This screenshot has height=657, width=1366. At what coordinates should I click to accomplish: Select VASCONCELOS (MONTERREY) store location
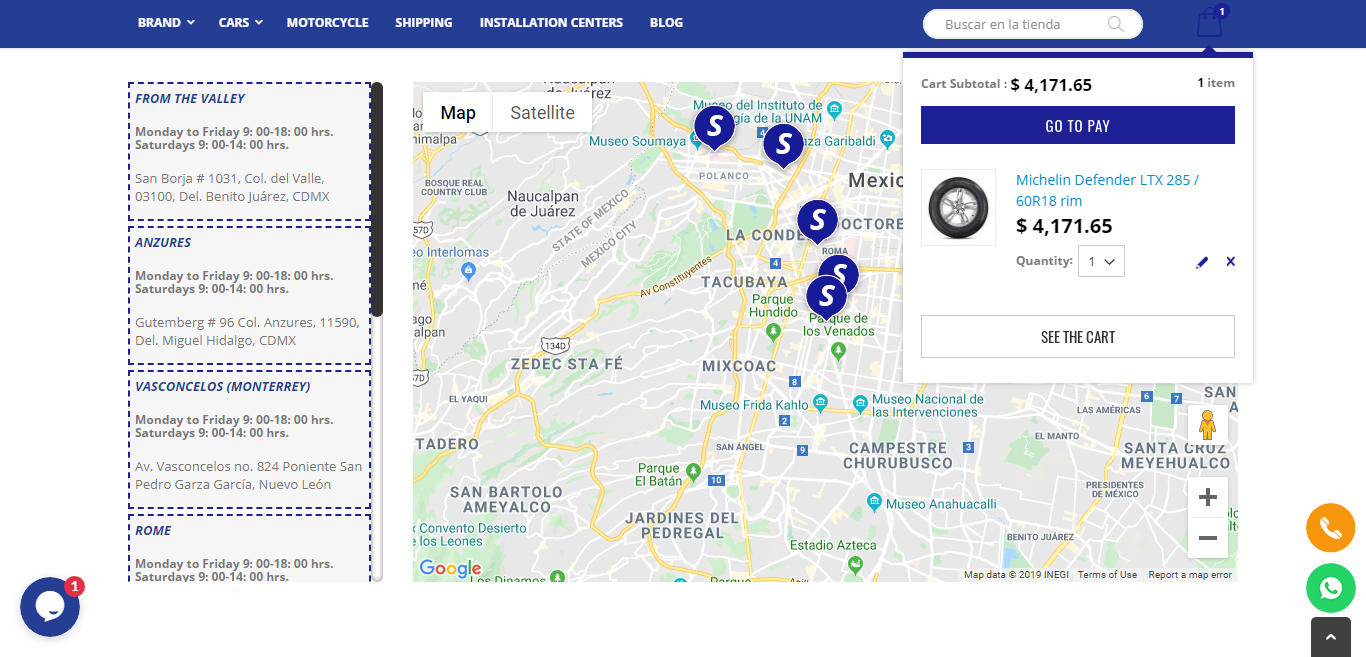[x=223, y=386]
